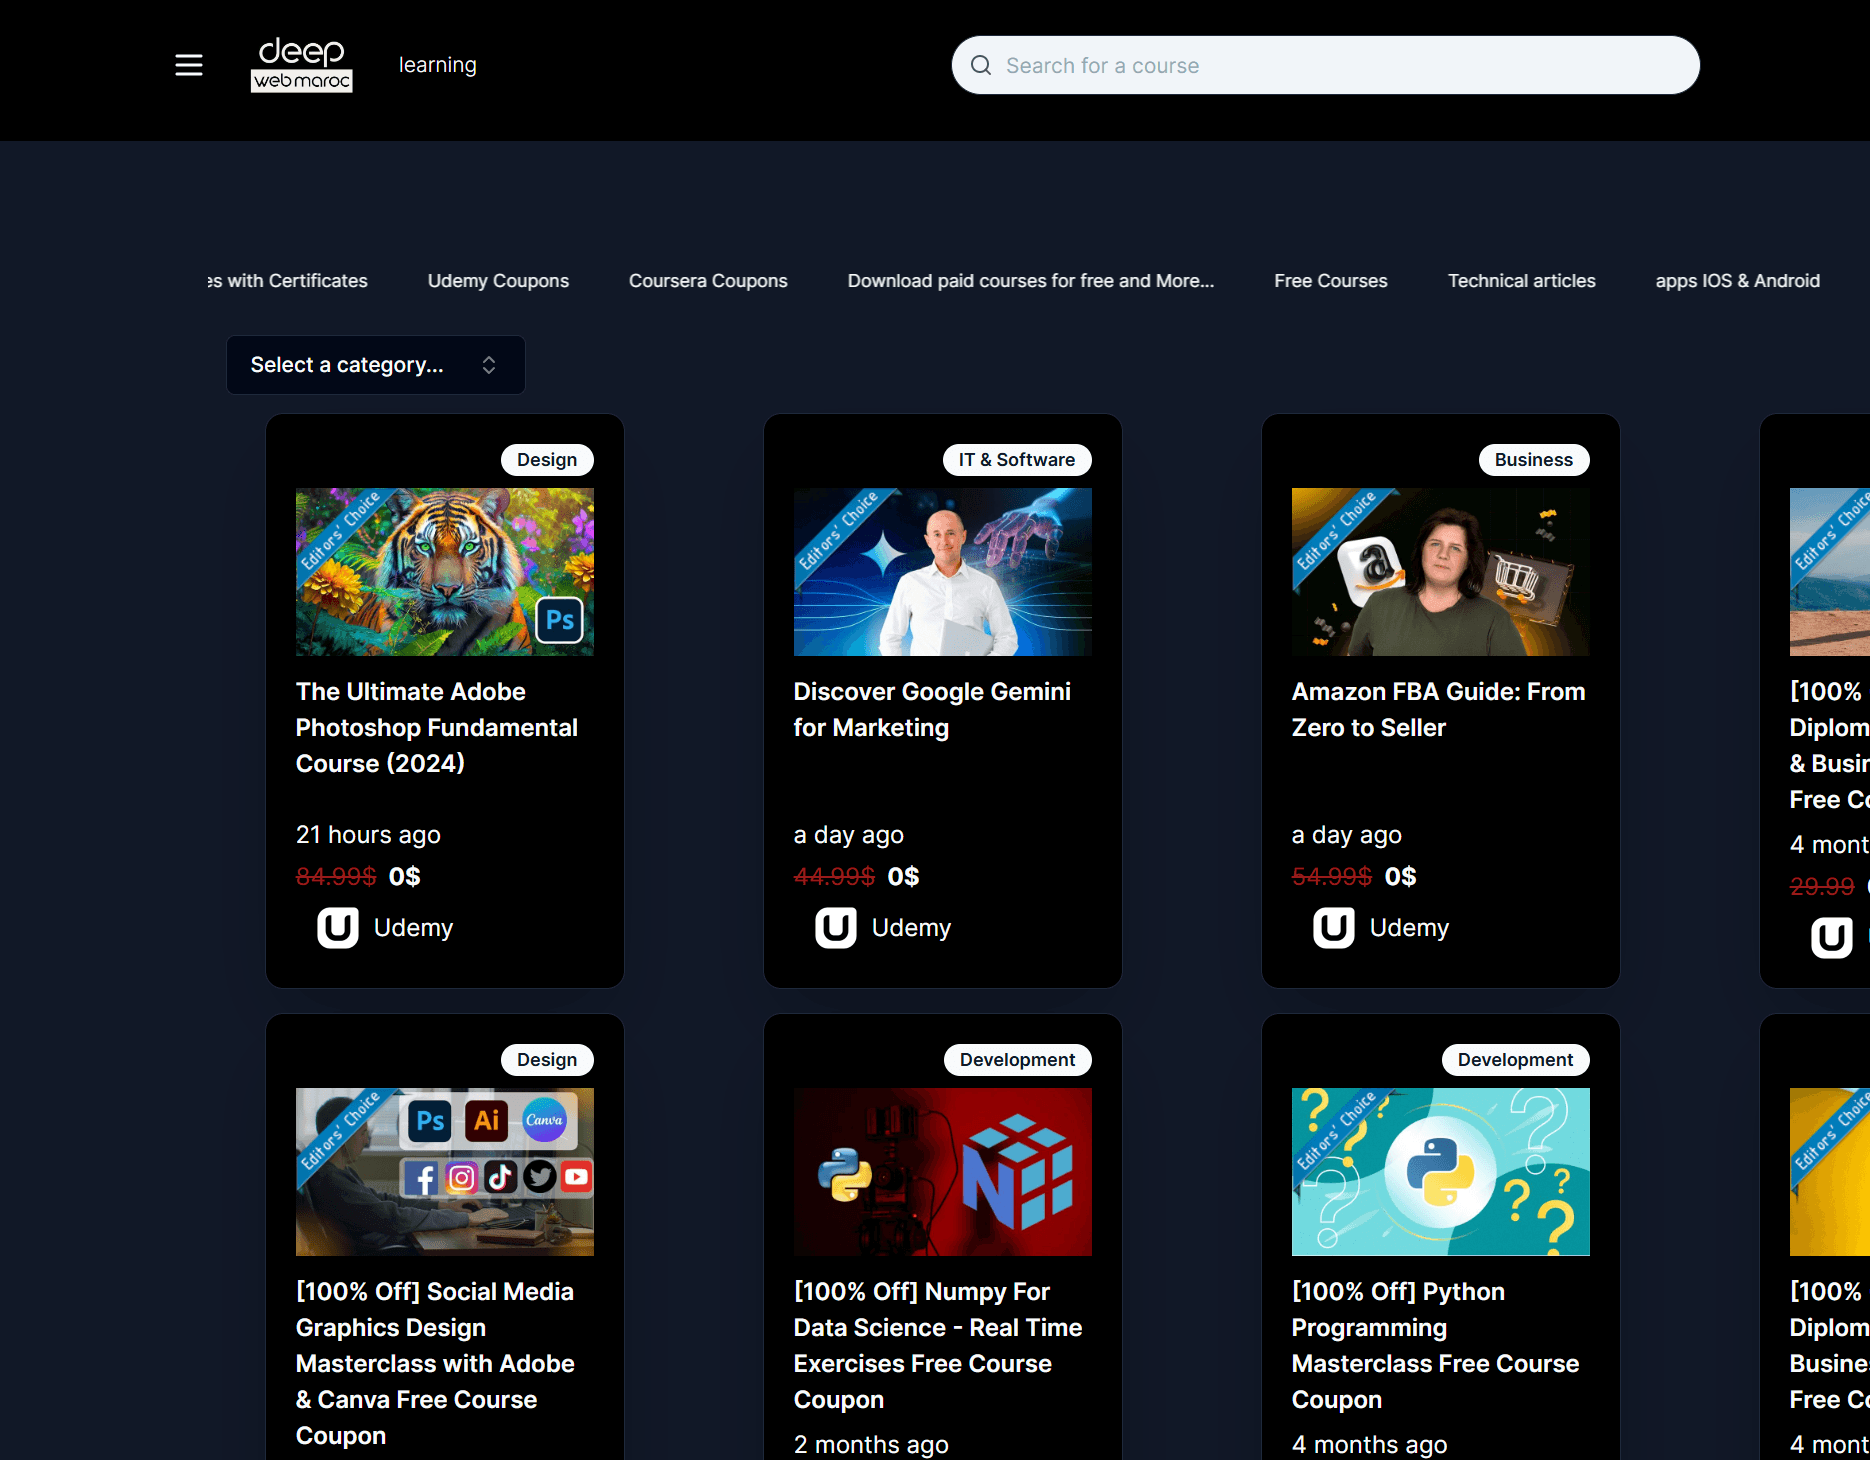Open Numpy For Data Science course title

coord(938,1346)
